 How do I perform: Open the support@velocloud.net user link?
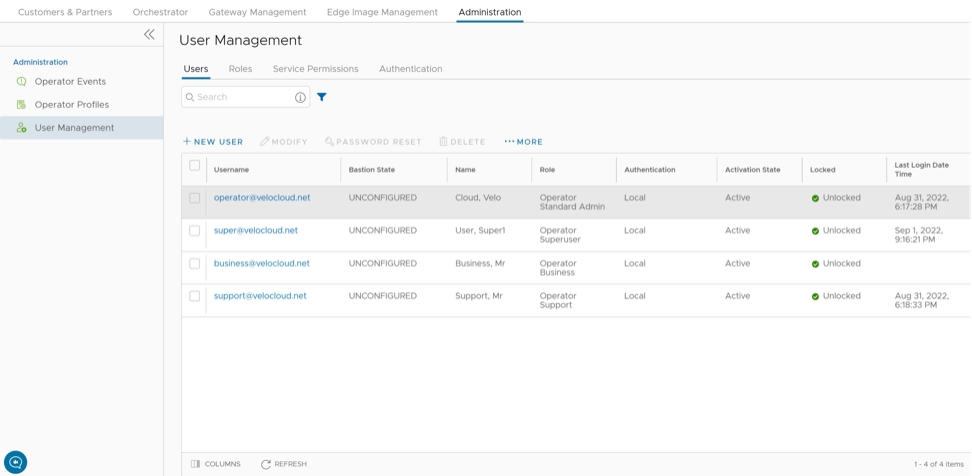click(260, 296)
